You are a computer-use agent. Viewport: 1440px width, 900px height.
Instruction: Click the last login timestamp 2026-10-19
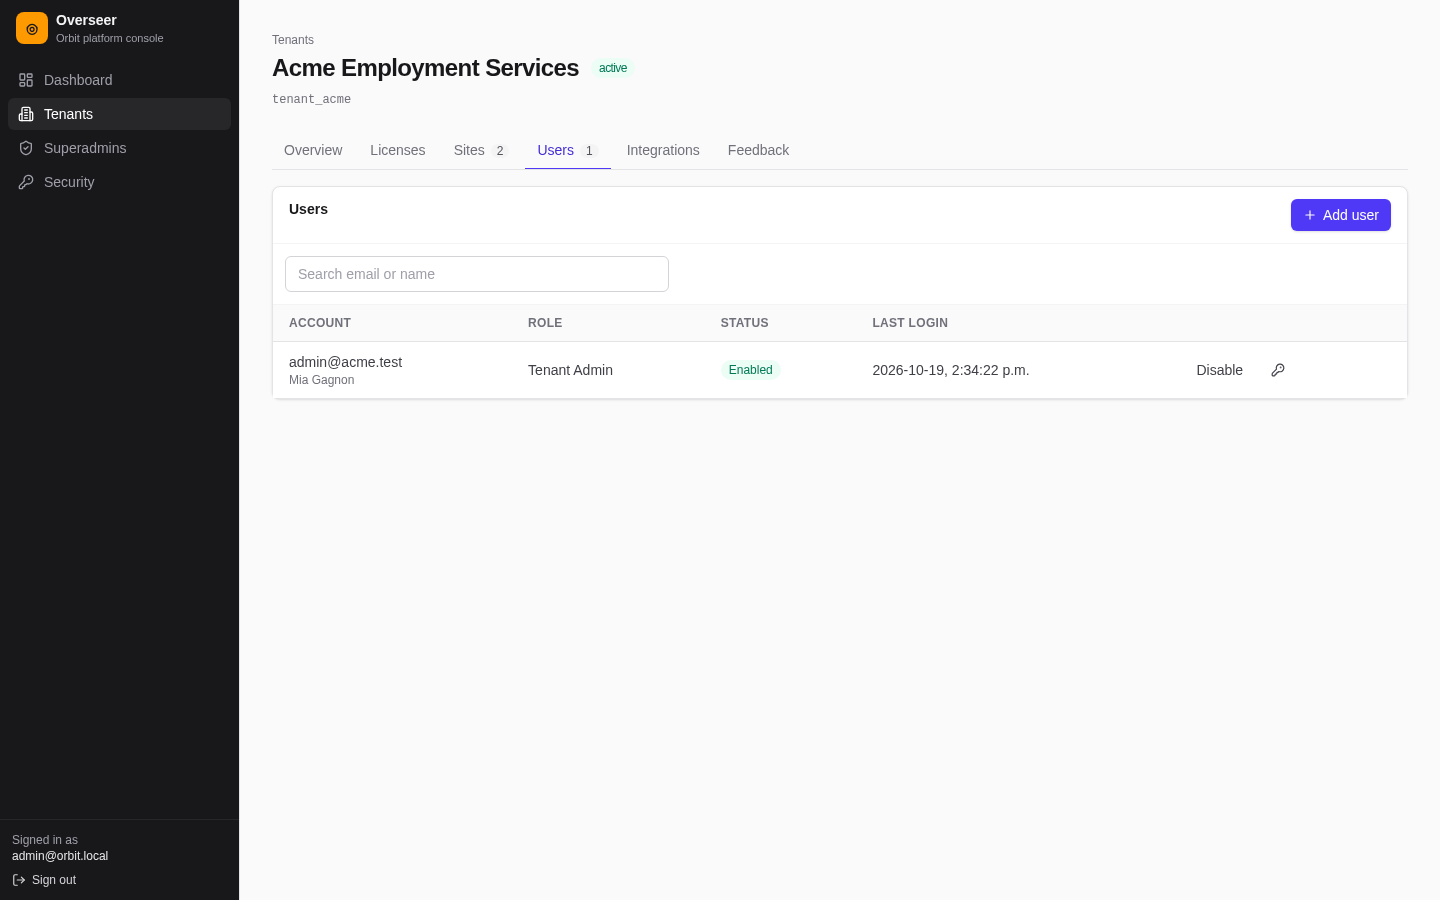(951, 370)
